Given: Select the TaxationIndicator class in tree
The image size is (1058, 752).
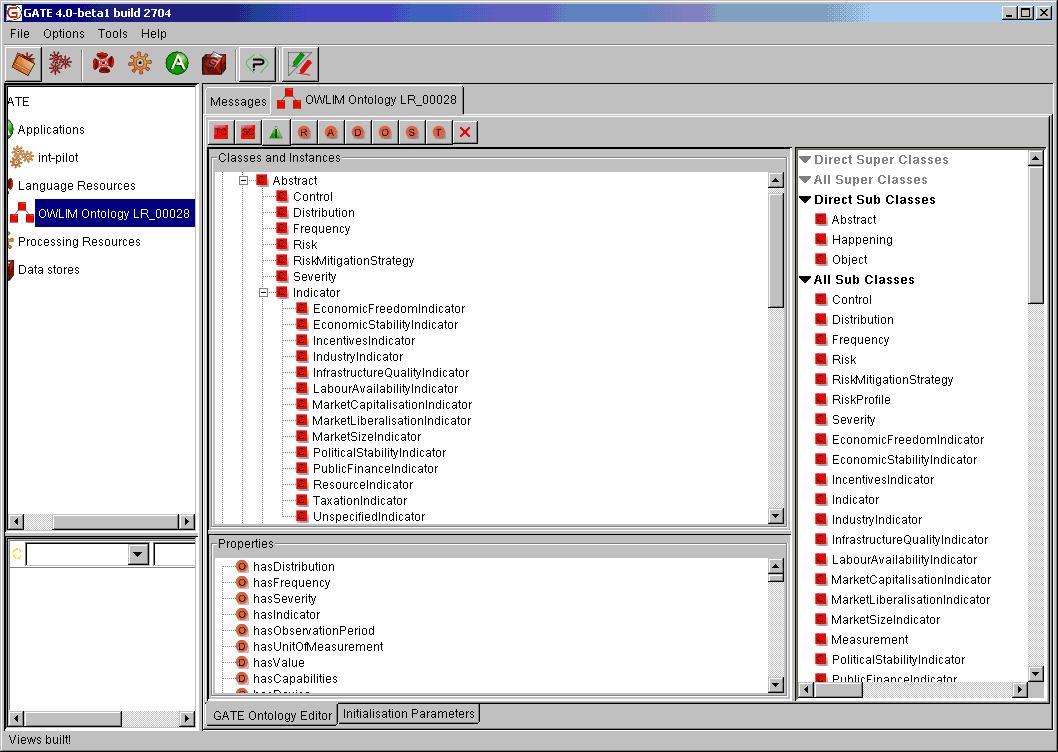Looking at the screenshot, I should [360, 501].
